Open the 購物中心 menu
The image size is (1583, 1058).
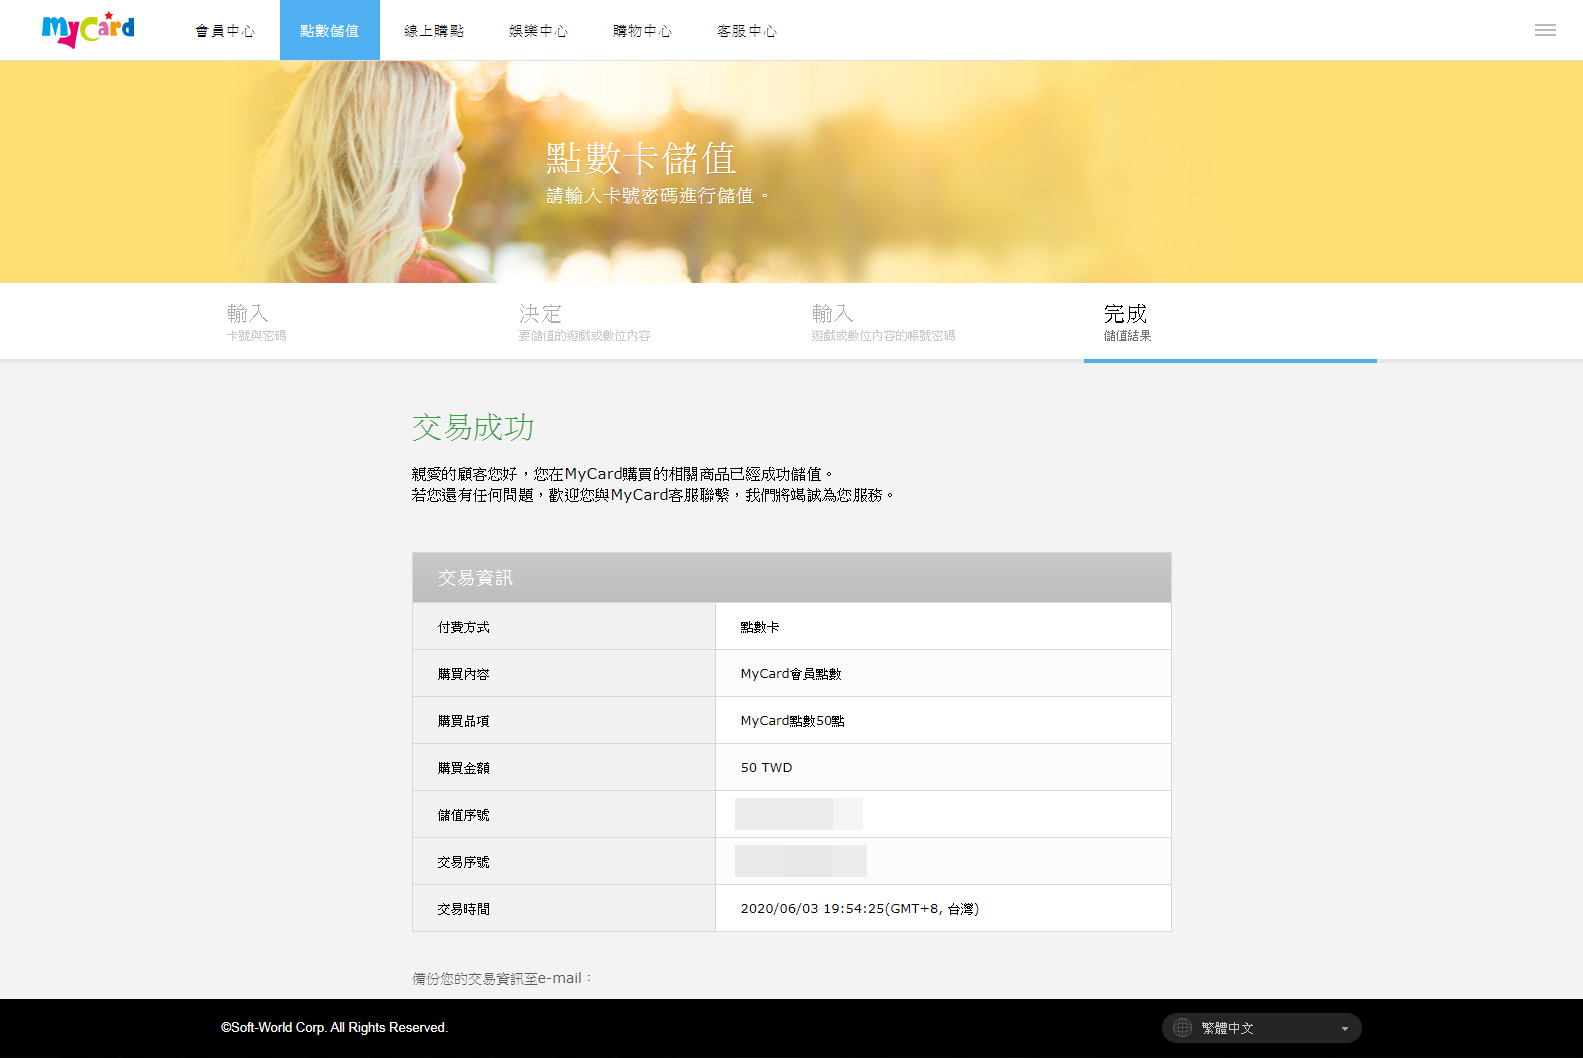click(642, 31)
